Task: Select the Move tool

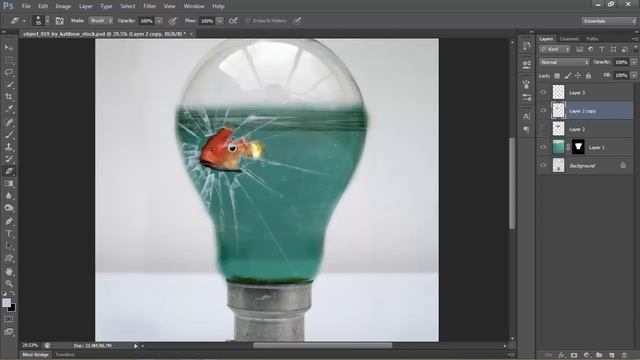Action: point(9,48)
